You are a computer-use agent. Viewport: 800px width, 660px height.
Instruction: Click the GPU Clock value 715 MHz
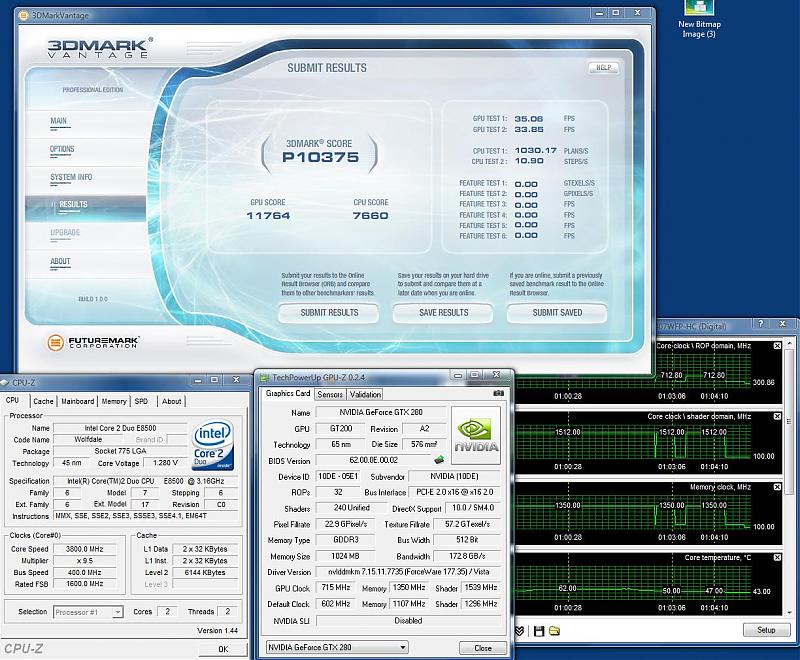click(x=336, y=588)
